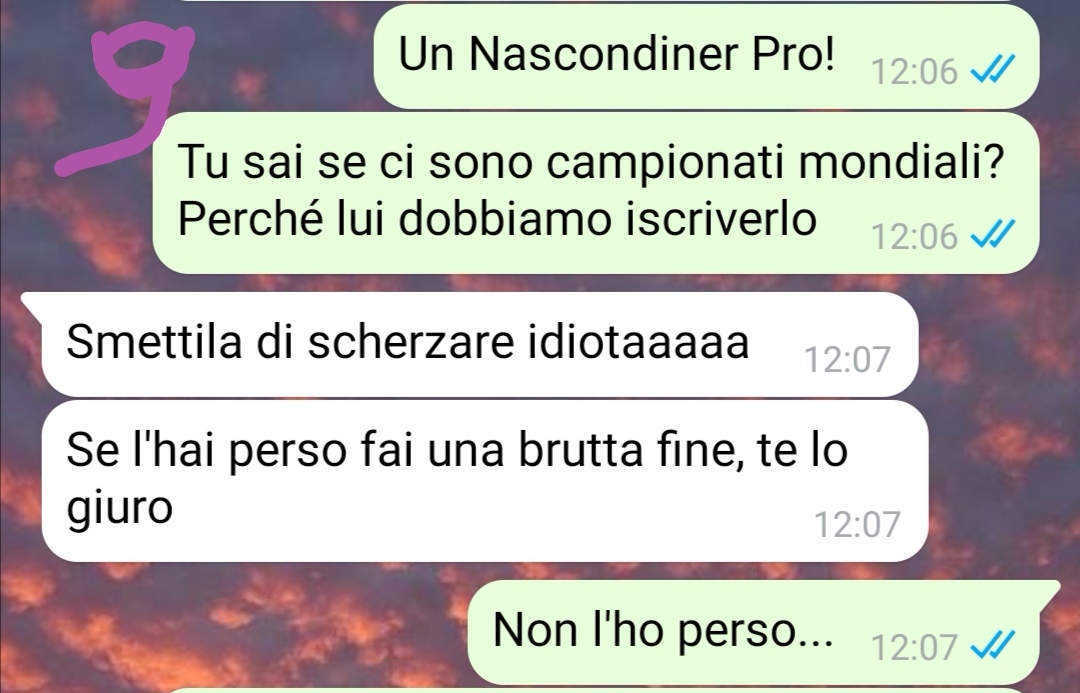Click 12:07 timestamp on "Smettila di scherzare" message

pos(847,359)
